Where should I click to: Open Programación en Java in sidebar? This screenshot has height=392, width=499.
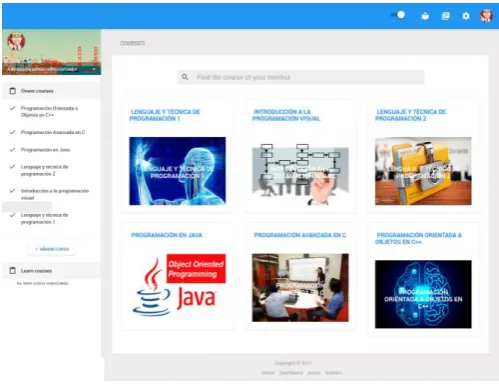tap(45, 150)
